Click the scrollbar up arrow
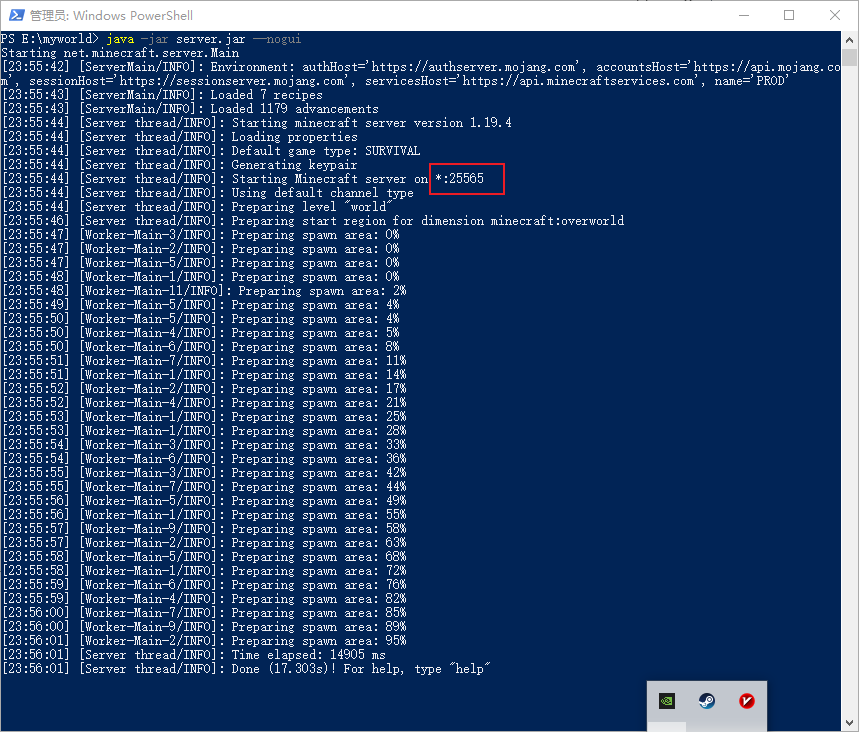Viewport: 859px width, 732px height. tap(849, 40)
